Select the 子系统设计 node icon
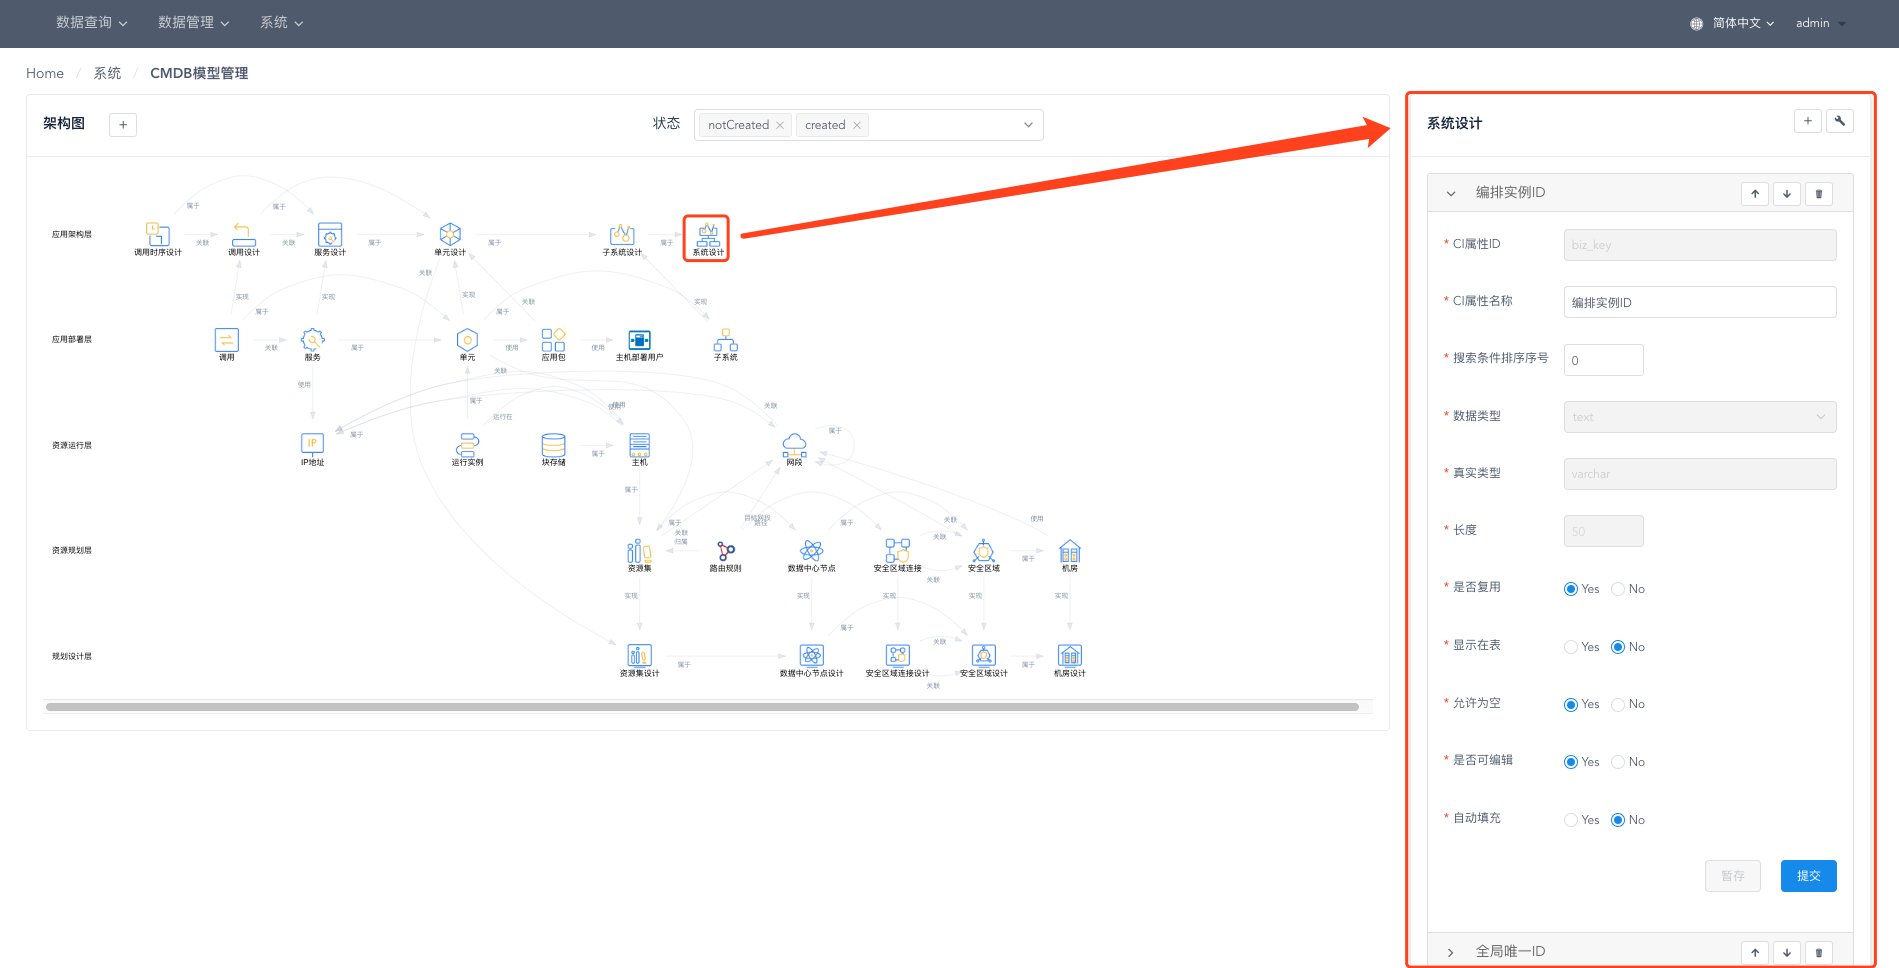The width and height of the screenshot is (1899, 968). pyautogui.click(x=622, y=234)
